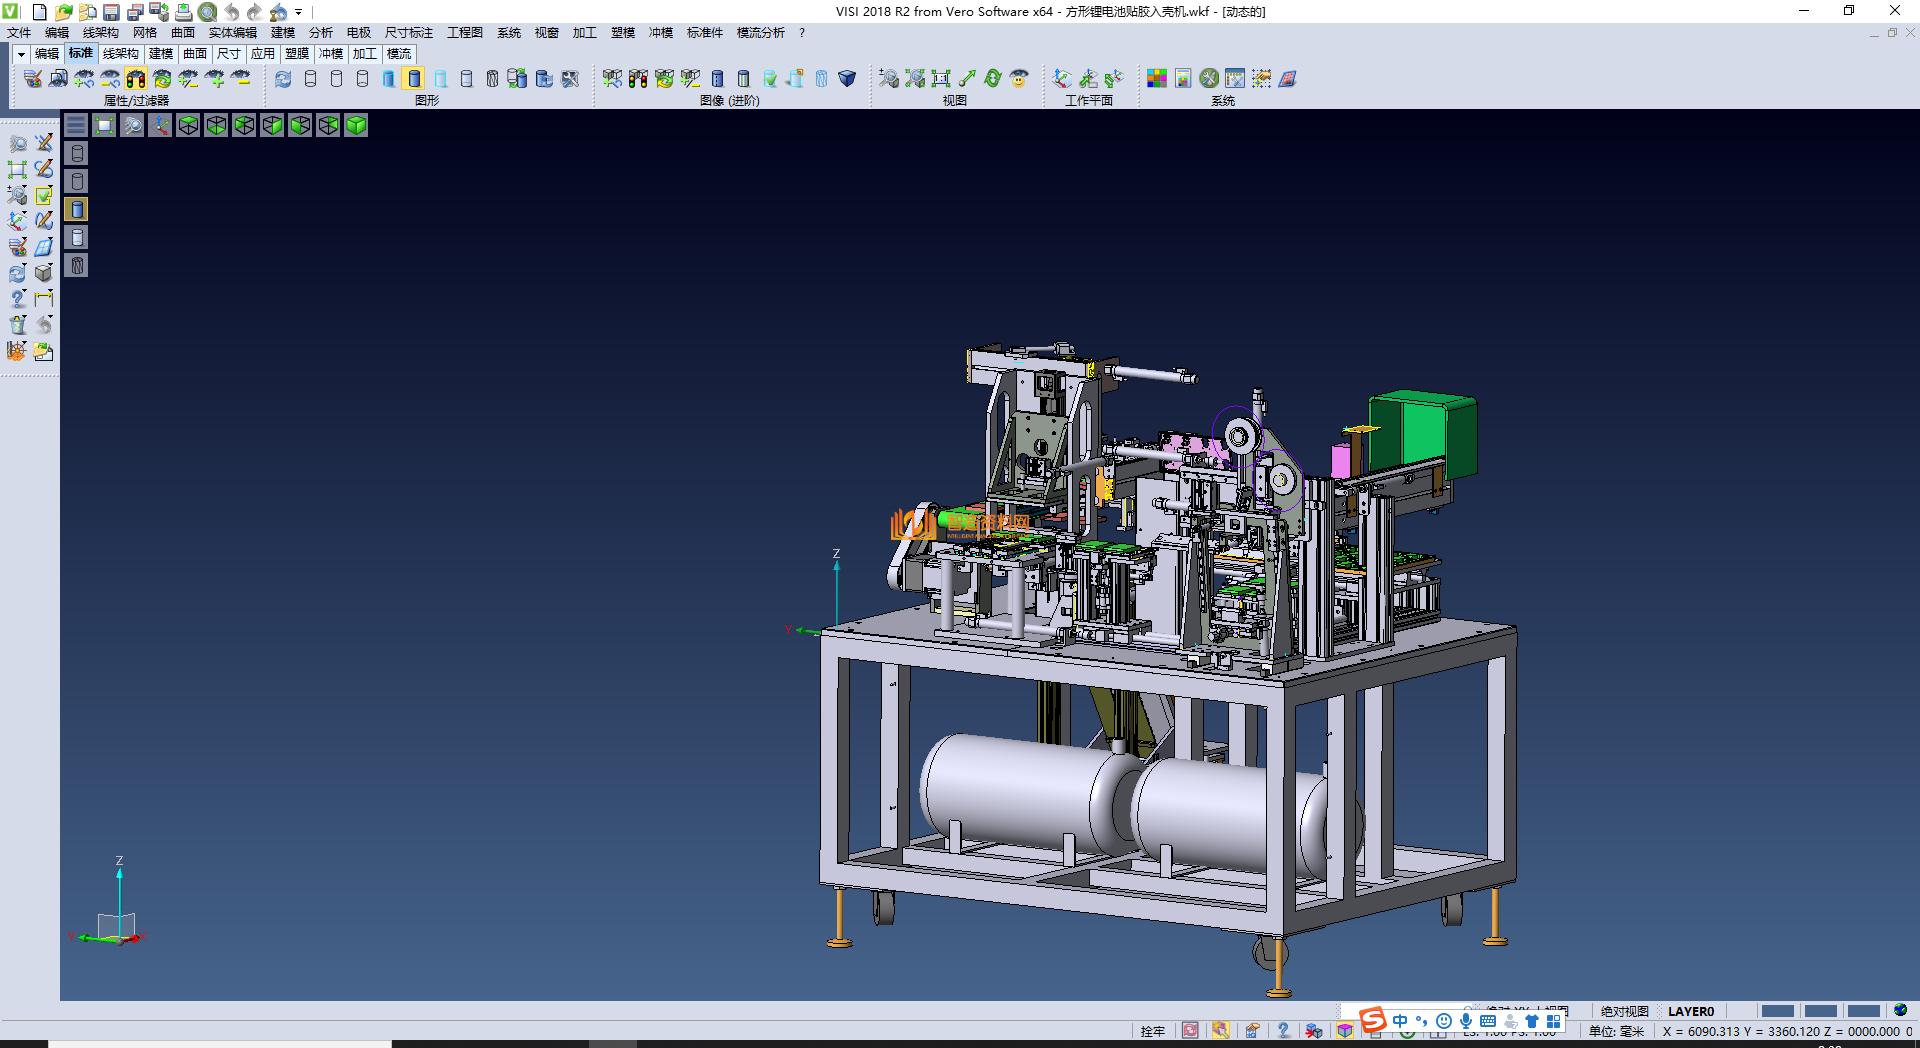Open the ribbon tab list dropdown arrow
1920x1048 pixels.
pos(21,54)
